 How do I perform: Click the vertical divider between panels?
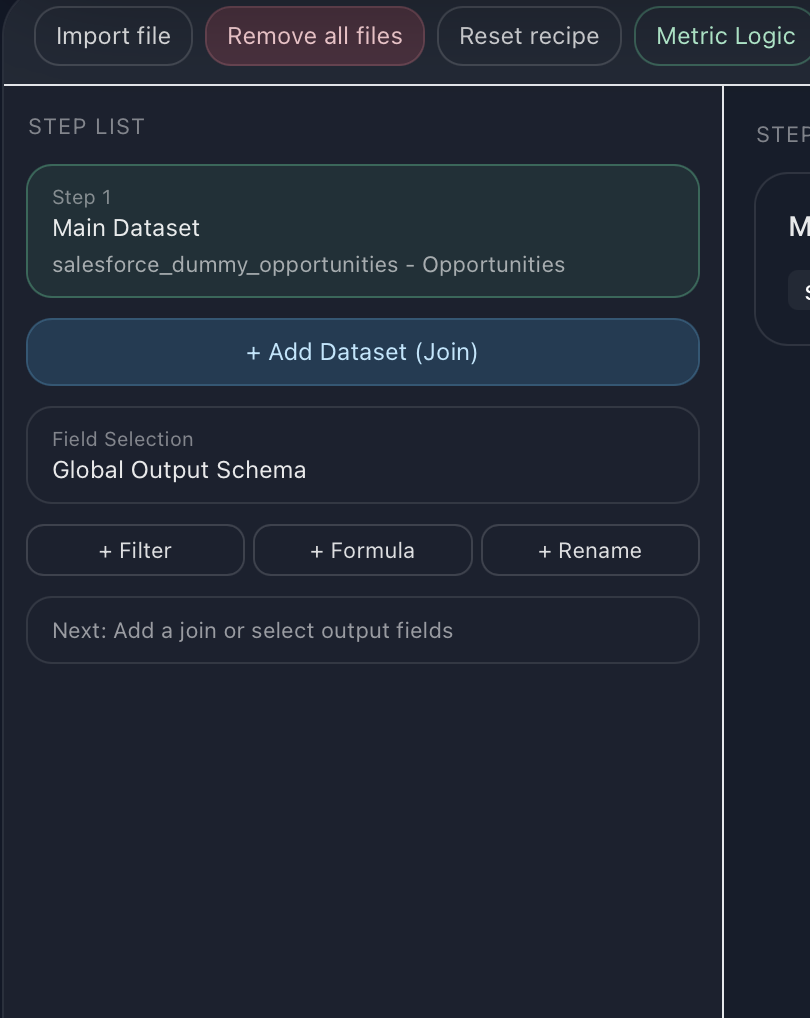(722, 550)
